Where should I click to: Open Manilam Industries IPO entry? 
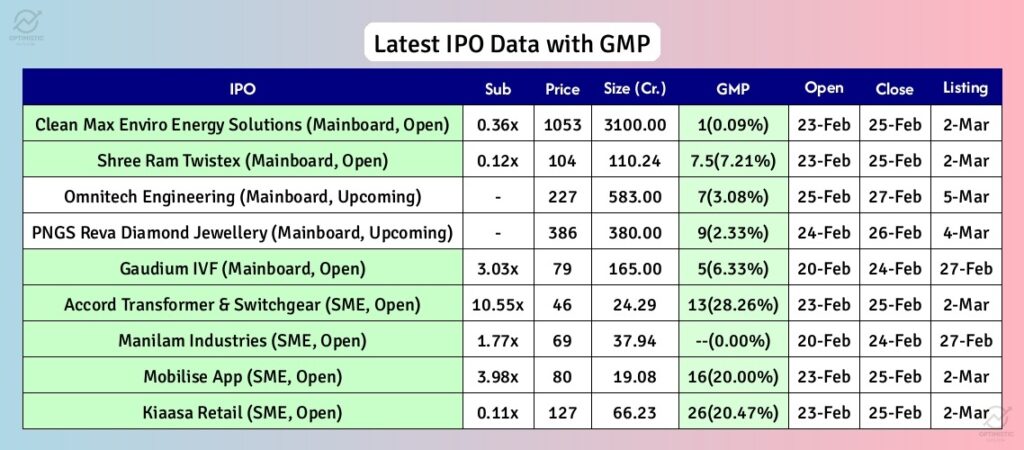(x=241, y=340)
